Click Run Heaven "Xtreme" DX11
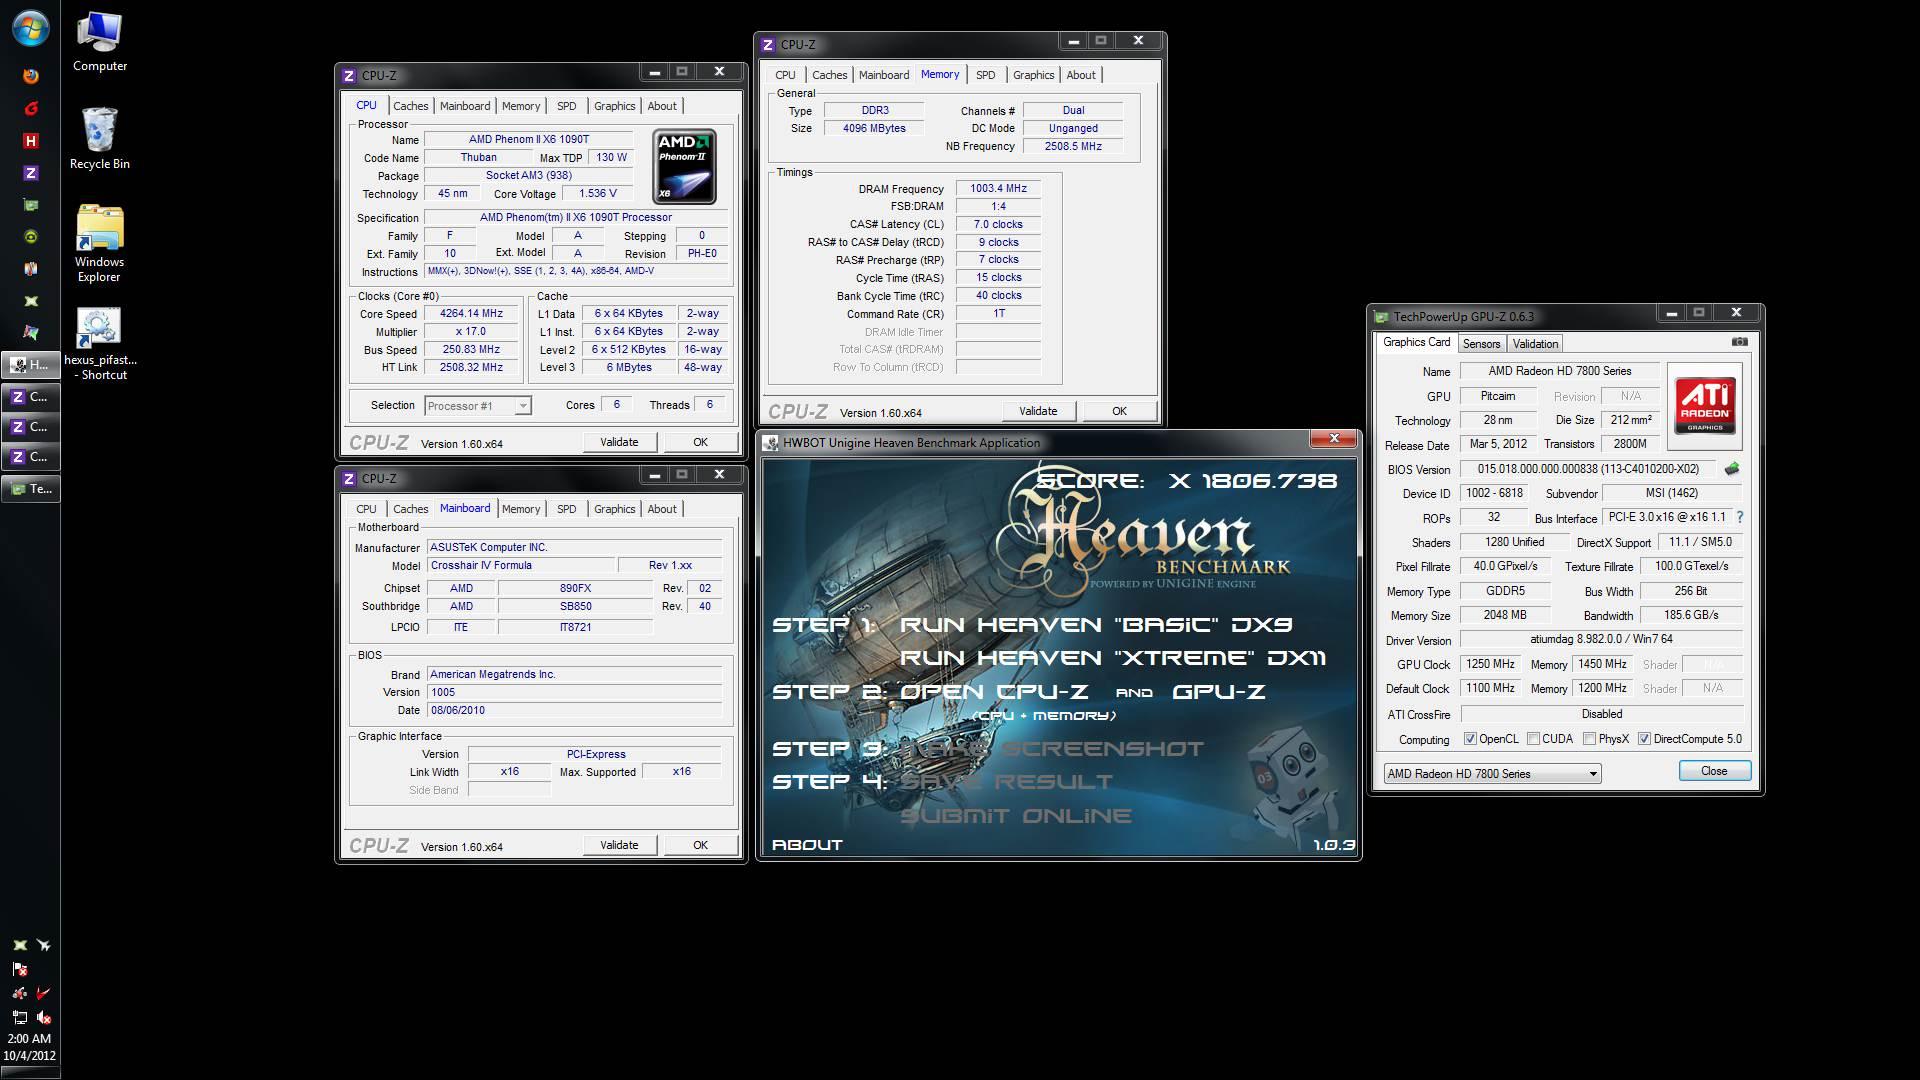Viewport: 1920px width, 1080px height. (1113, 658)
